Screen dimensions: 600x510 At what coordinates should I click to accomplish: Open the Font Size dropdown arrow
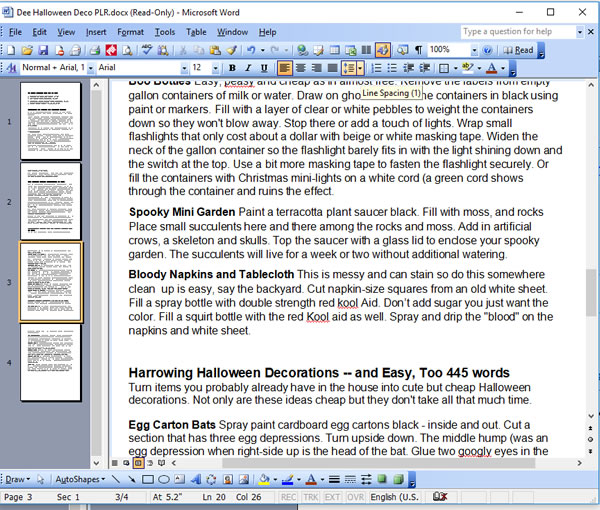coord(215,68)
